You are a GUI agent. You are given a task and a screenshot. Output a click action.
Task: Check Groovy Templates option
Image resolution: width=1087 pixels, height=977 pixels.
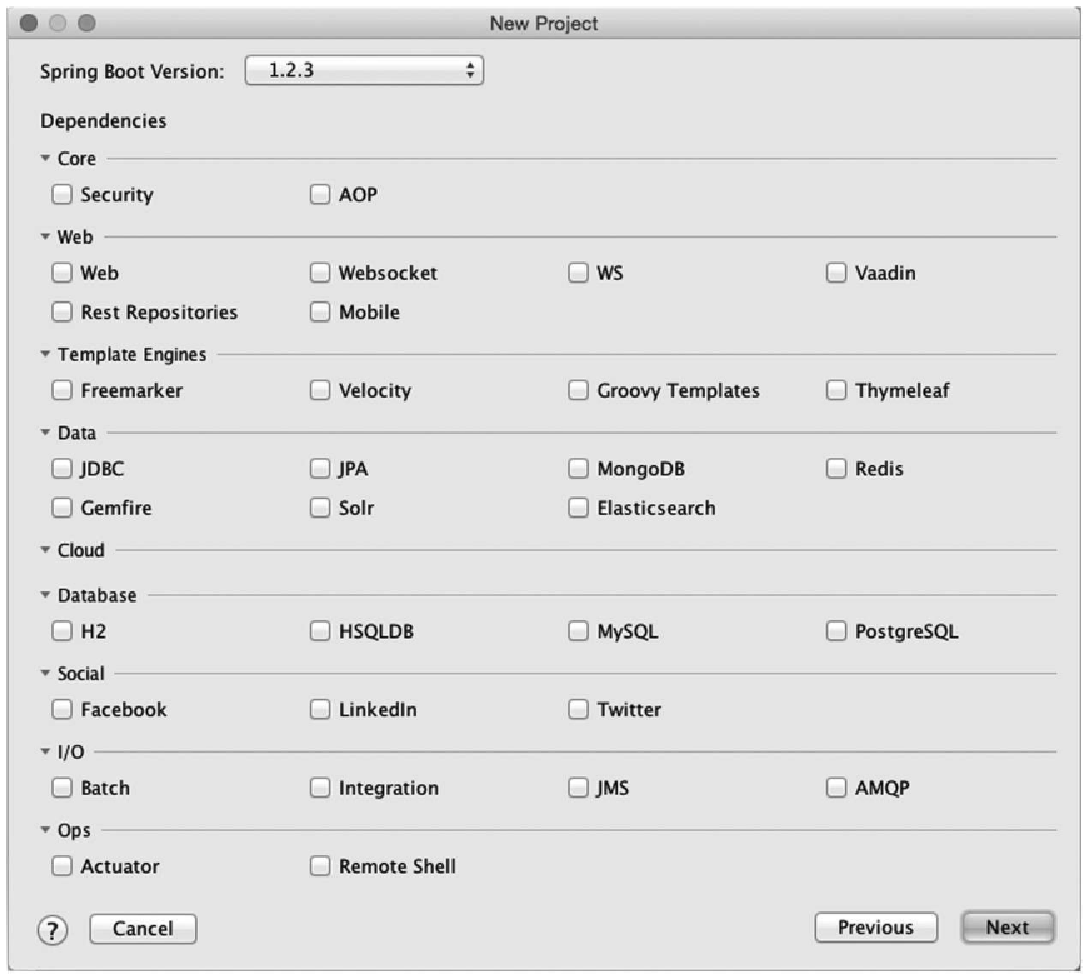(x=578, y=390)
